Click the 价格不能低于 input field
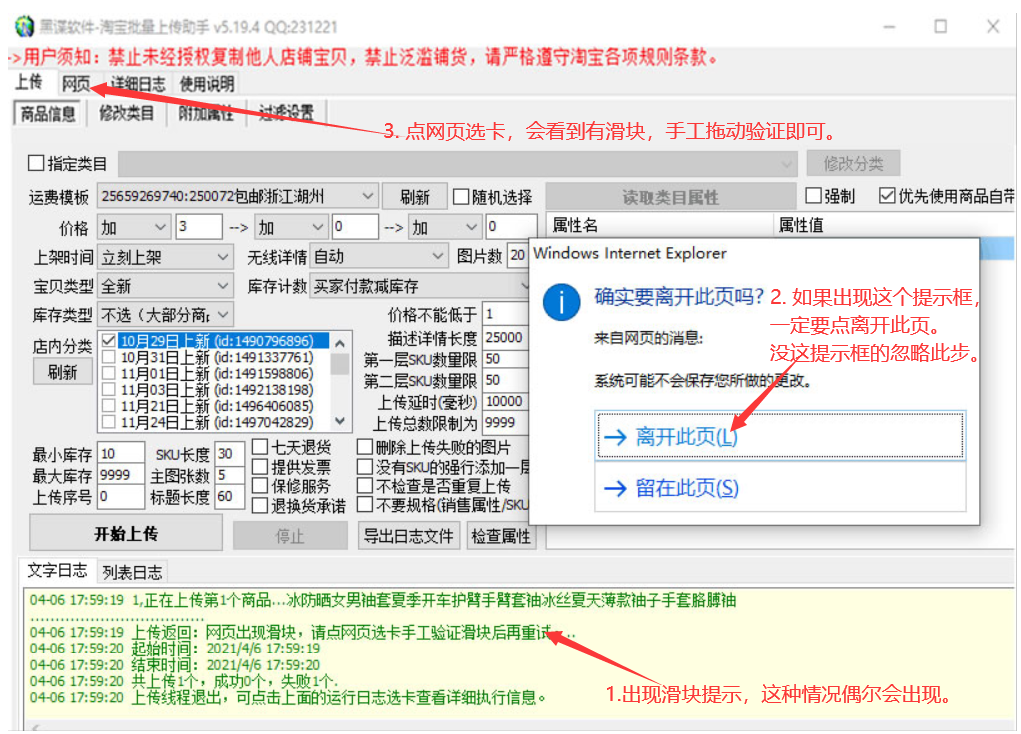 click(x=505, y=313)
